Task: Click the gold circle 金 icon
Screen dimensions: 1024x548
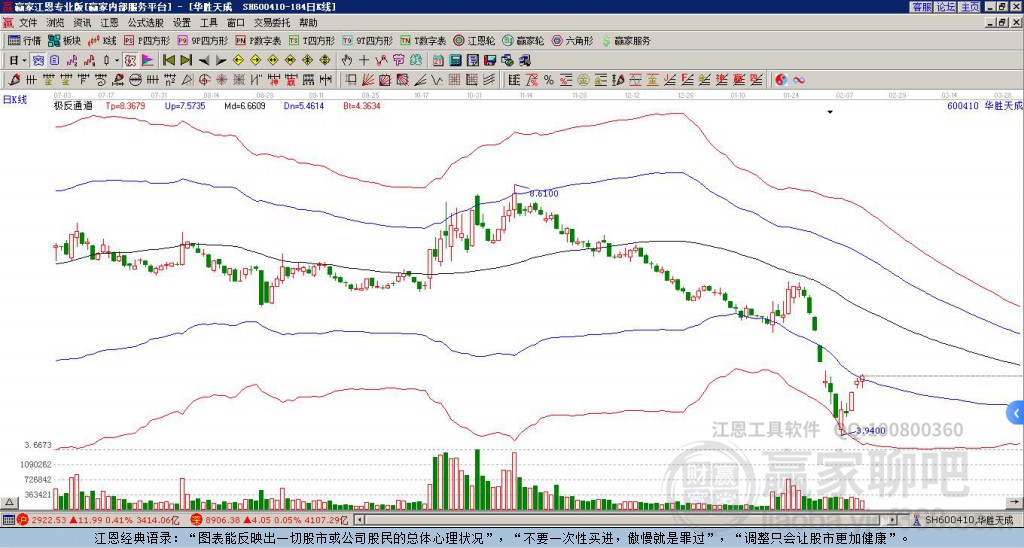Action: (583, 80)
